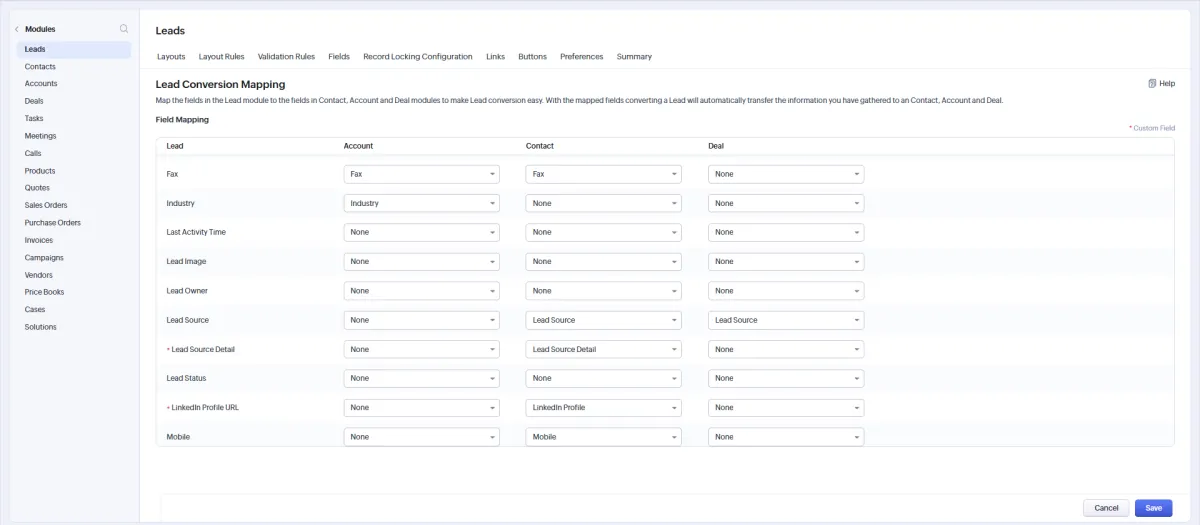The width and height of the screenshot is (1200, 525).
Task: Switch to the Validation Rules tab
Action: point(286,57)
